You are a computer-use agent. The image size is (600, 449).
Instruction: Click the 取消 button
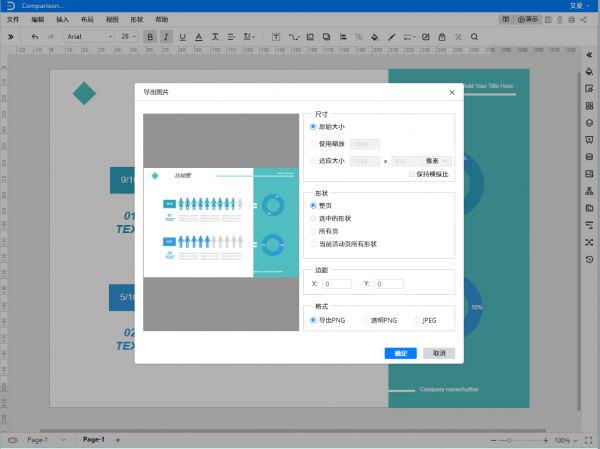[x=438, y=353]
